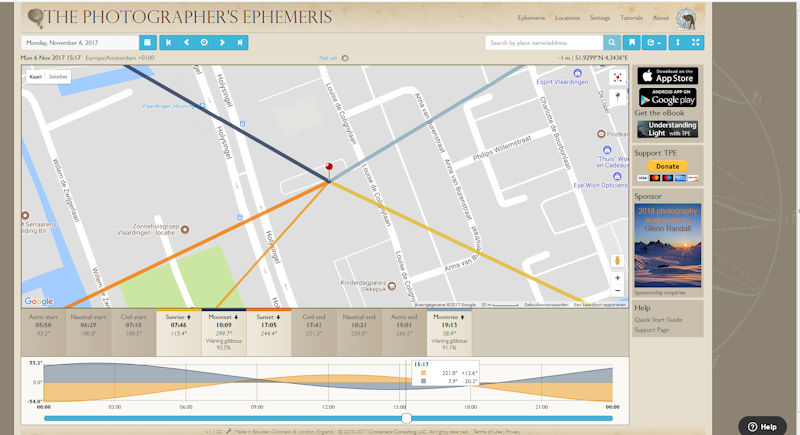
Task: Click the hot air balloon logo
Action: pyautogui.click(x=35, y=18)
